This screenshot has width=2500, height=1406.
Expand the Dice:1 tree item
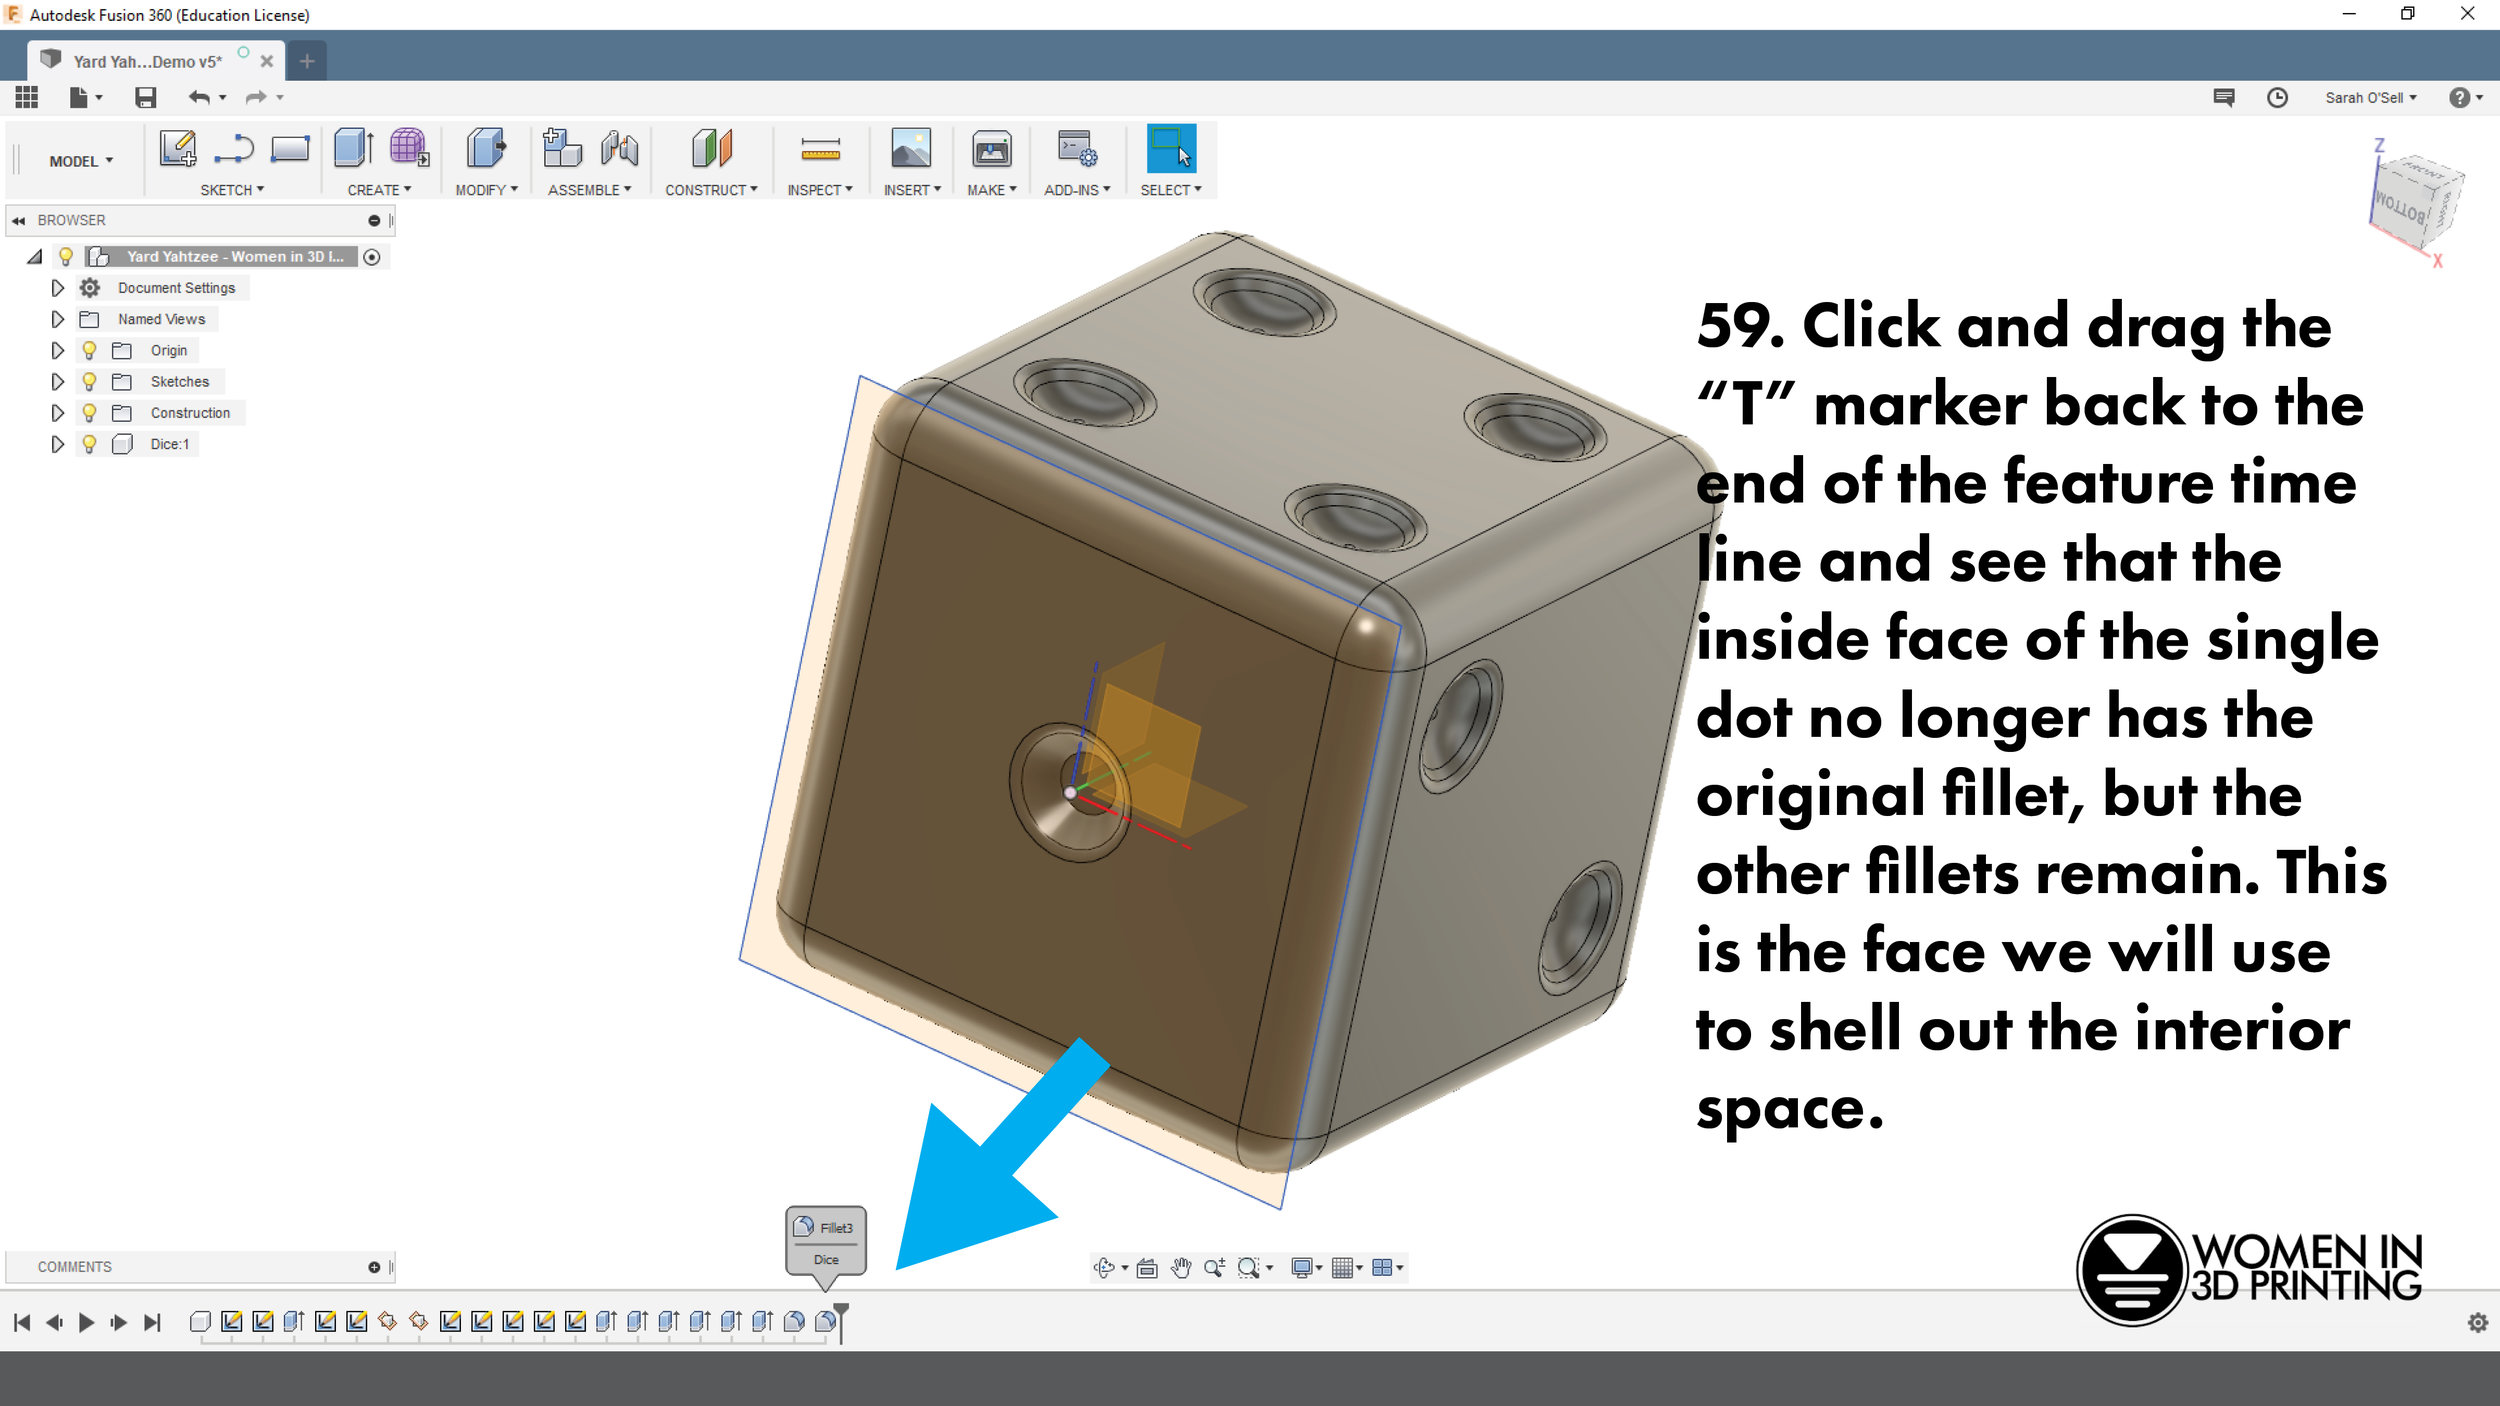tap(57, 443)
